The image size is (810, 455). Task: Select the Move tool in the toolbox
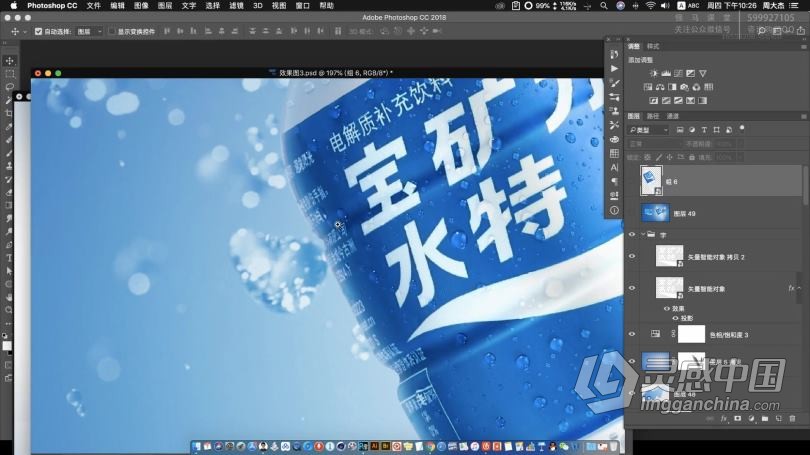tap(9, 61)
